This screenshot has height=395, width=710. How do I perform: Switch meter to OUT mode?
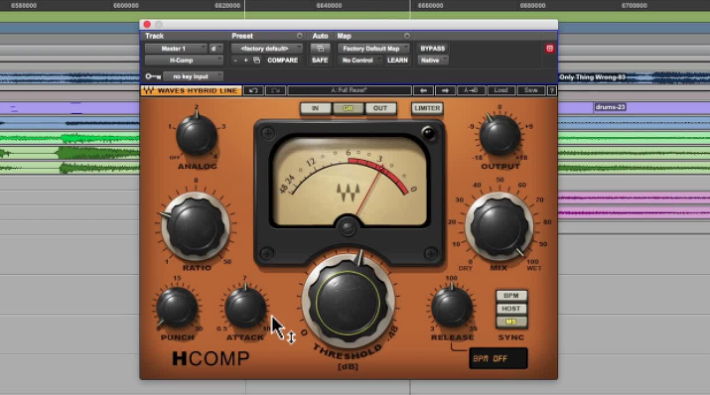point(380,108)
